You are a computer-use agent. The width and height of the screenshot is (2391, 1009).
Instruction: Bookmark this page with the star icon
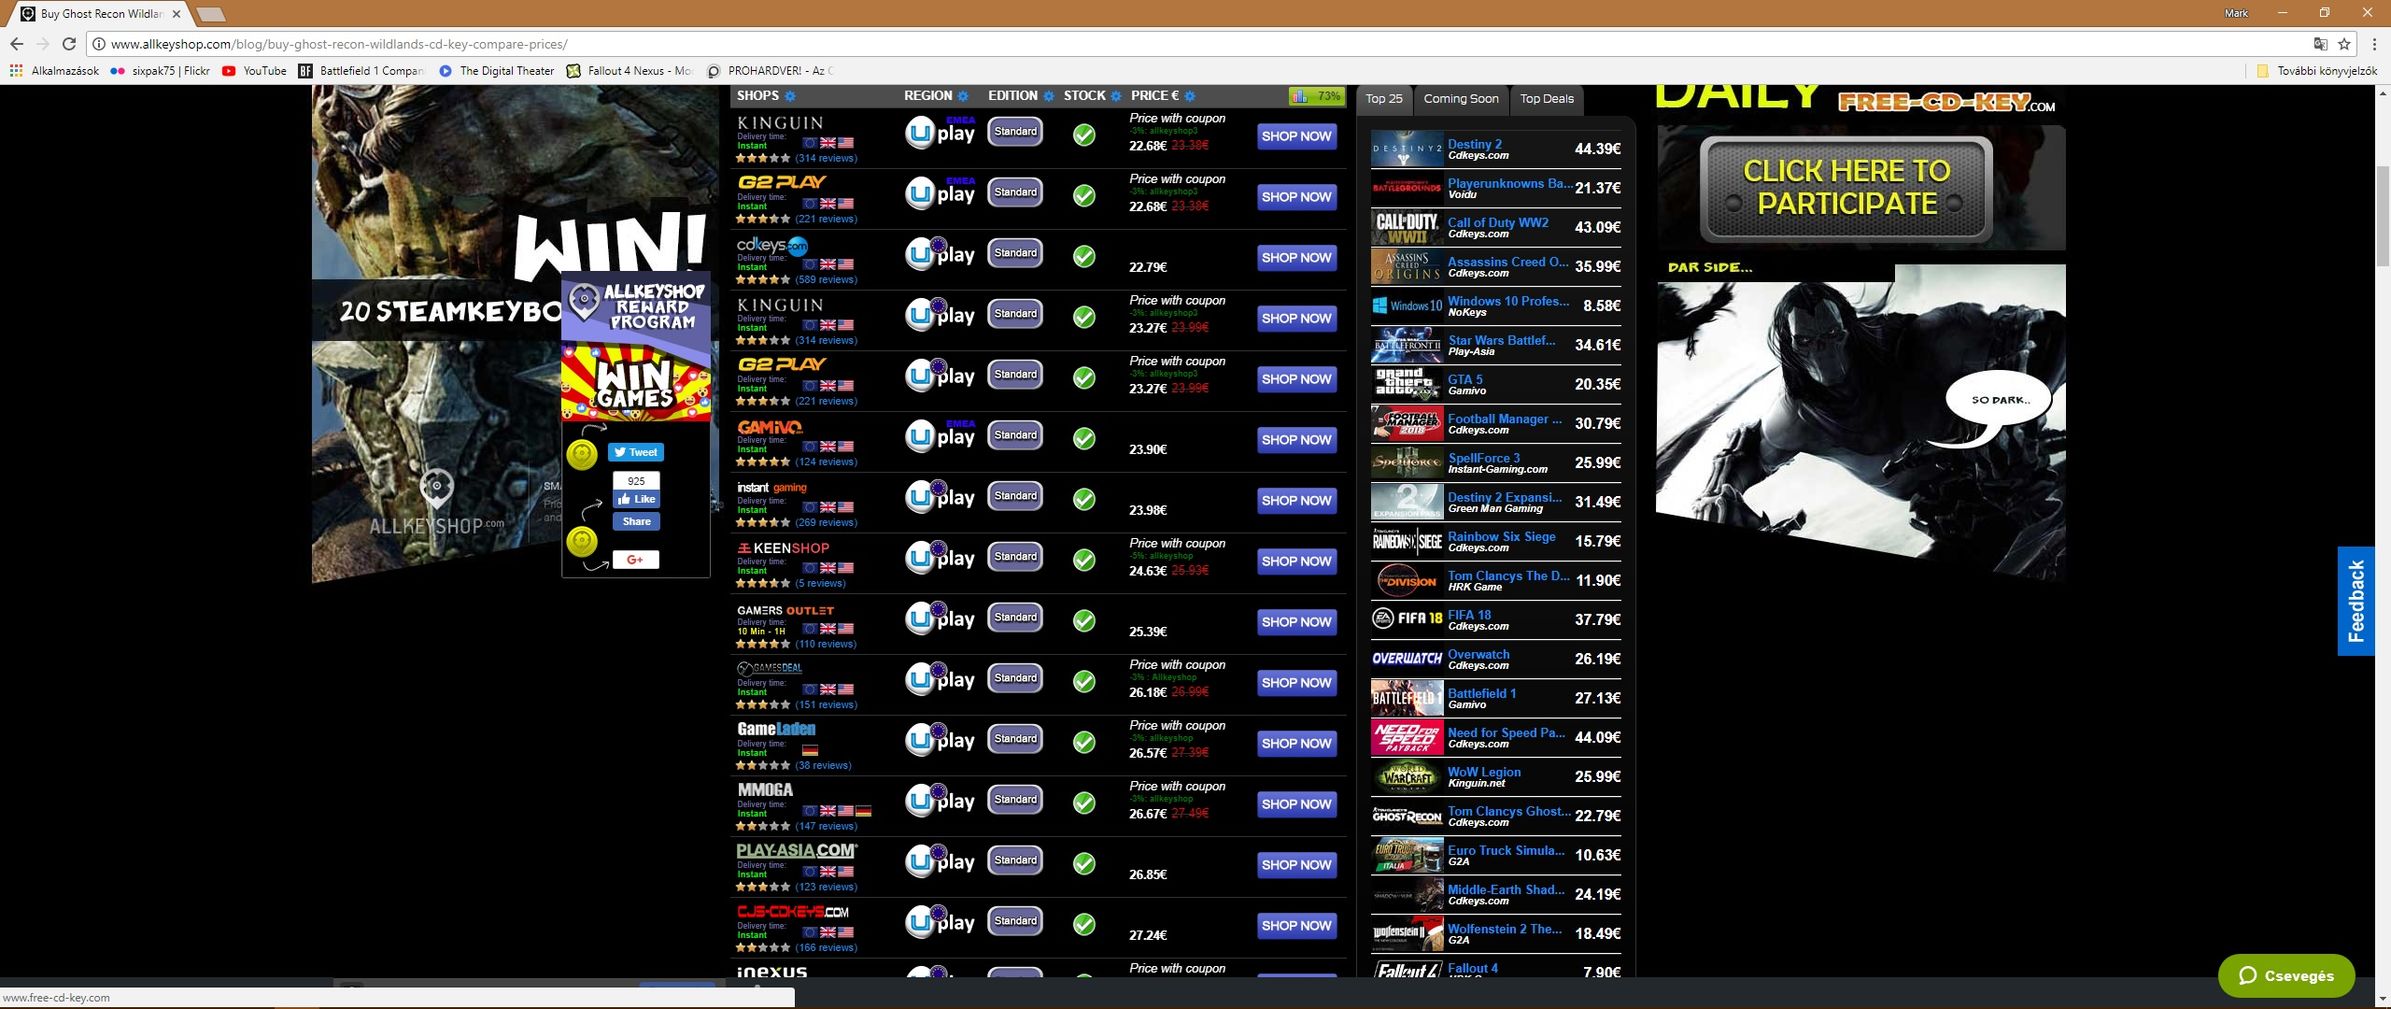pos(2344,44)
